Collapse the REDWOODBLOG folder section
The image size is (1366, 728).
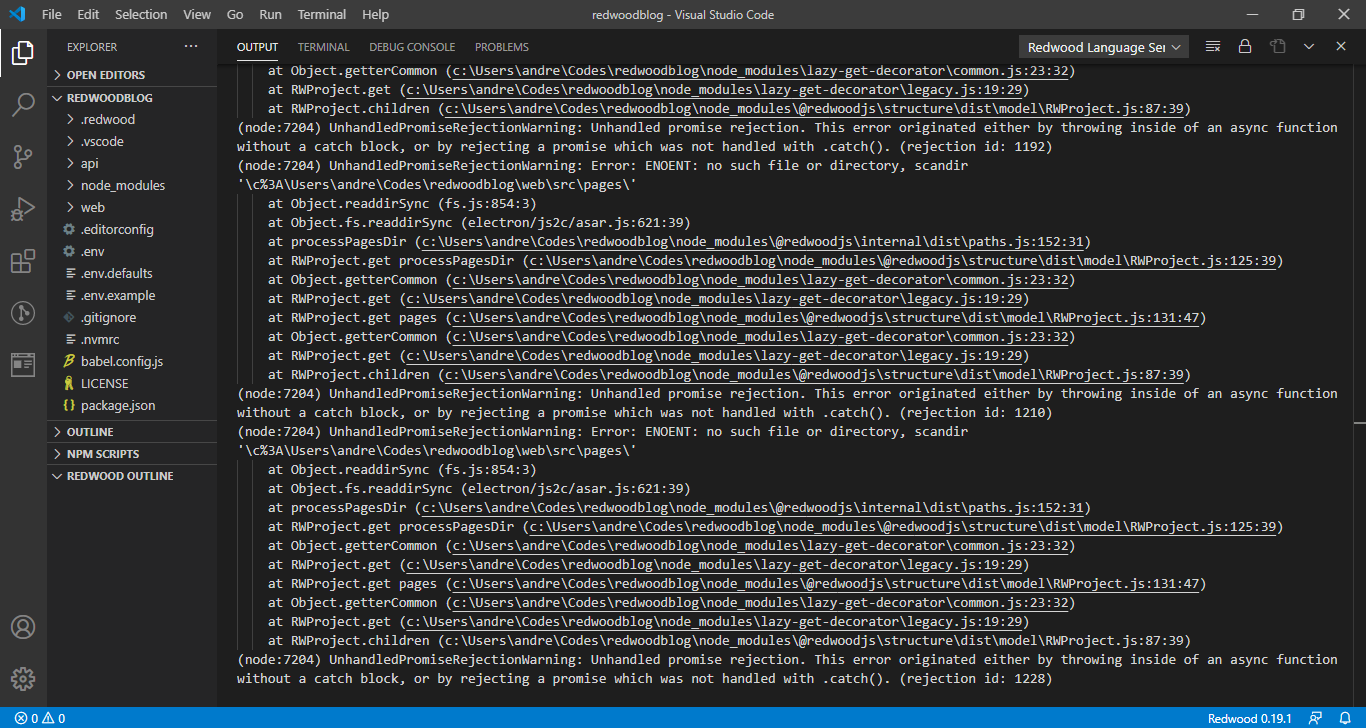(132, 98)
